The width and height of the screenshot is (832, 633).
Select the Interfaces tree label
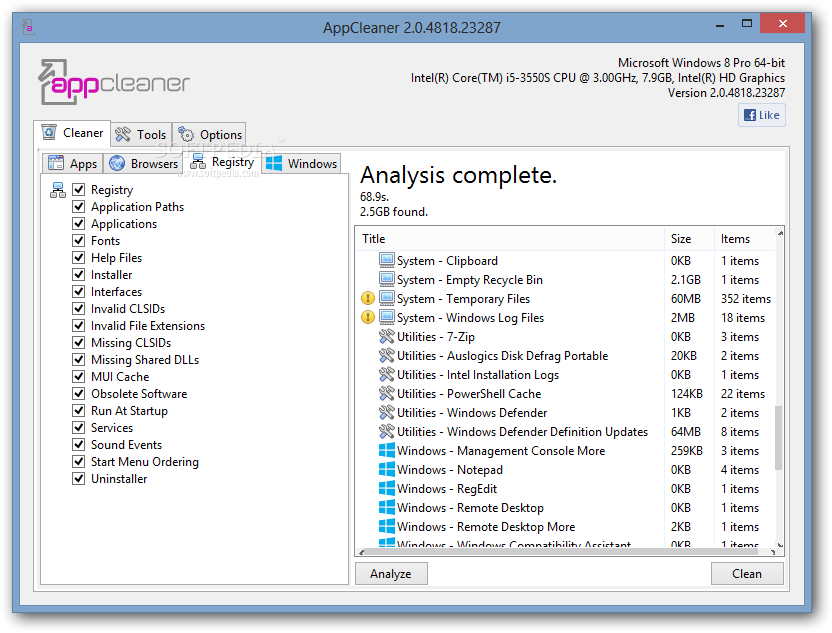tap(116, 292)
